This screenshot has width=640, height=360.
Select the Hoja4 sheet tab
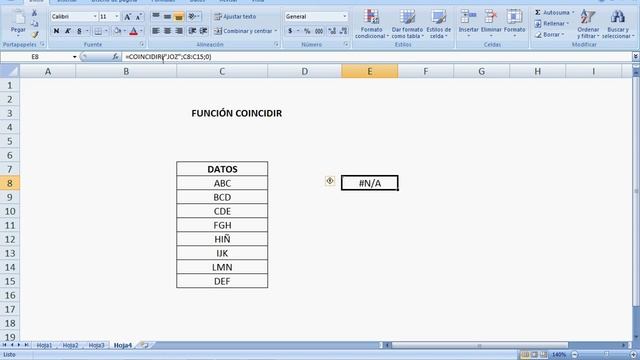122,345
